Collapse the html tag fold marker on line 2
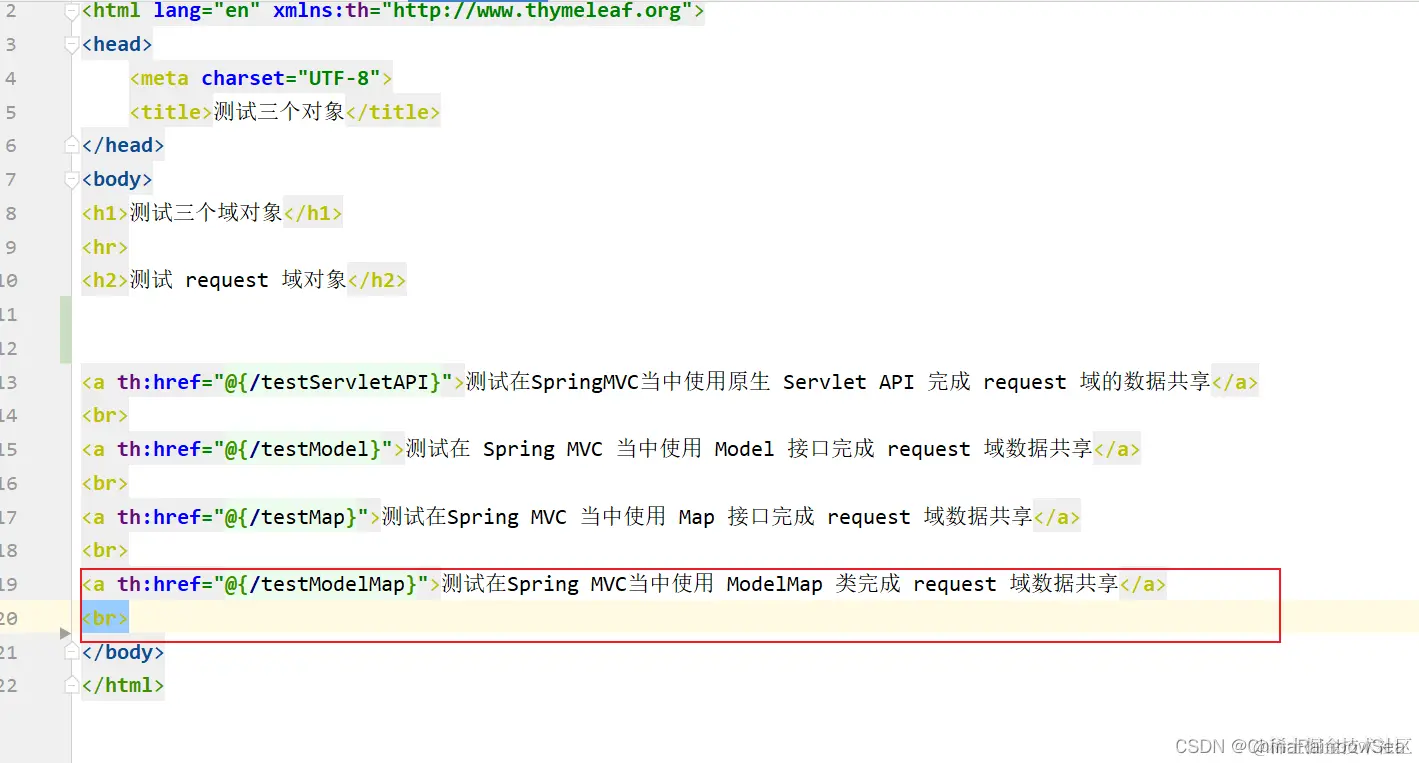Screen dimensions: 1419x763 (71, 12)
